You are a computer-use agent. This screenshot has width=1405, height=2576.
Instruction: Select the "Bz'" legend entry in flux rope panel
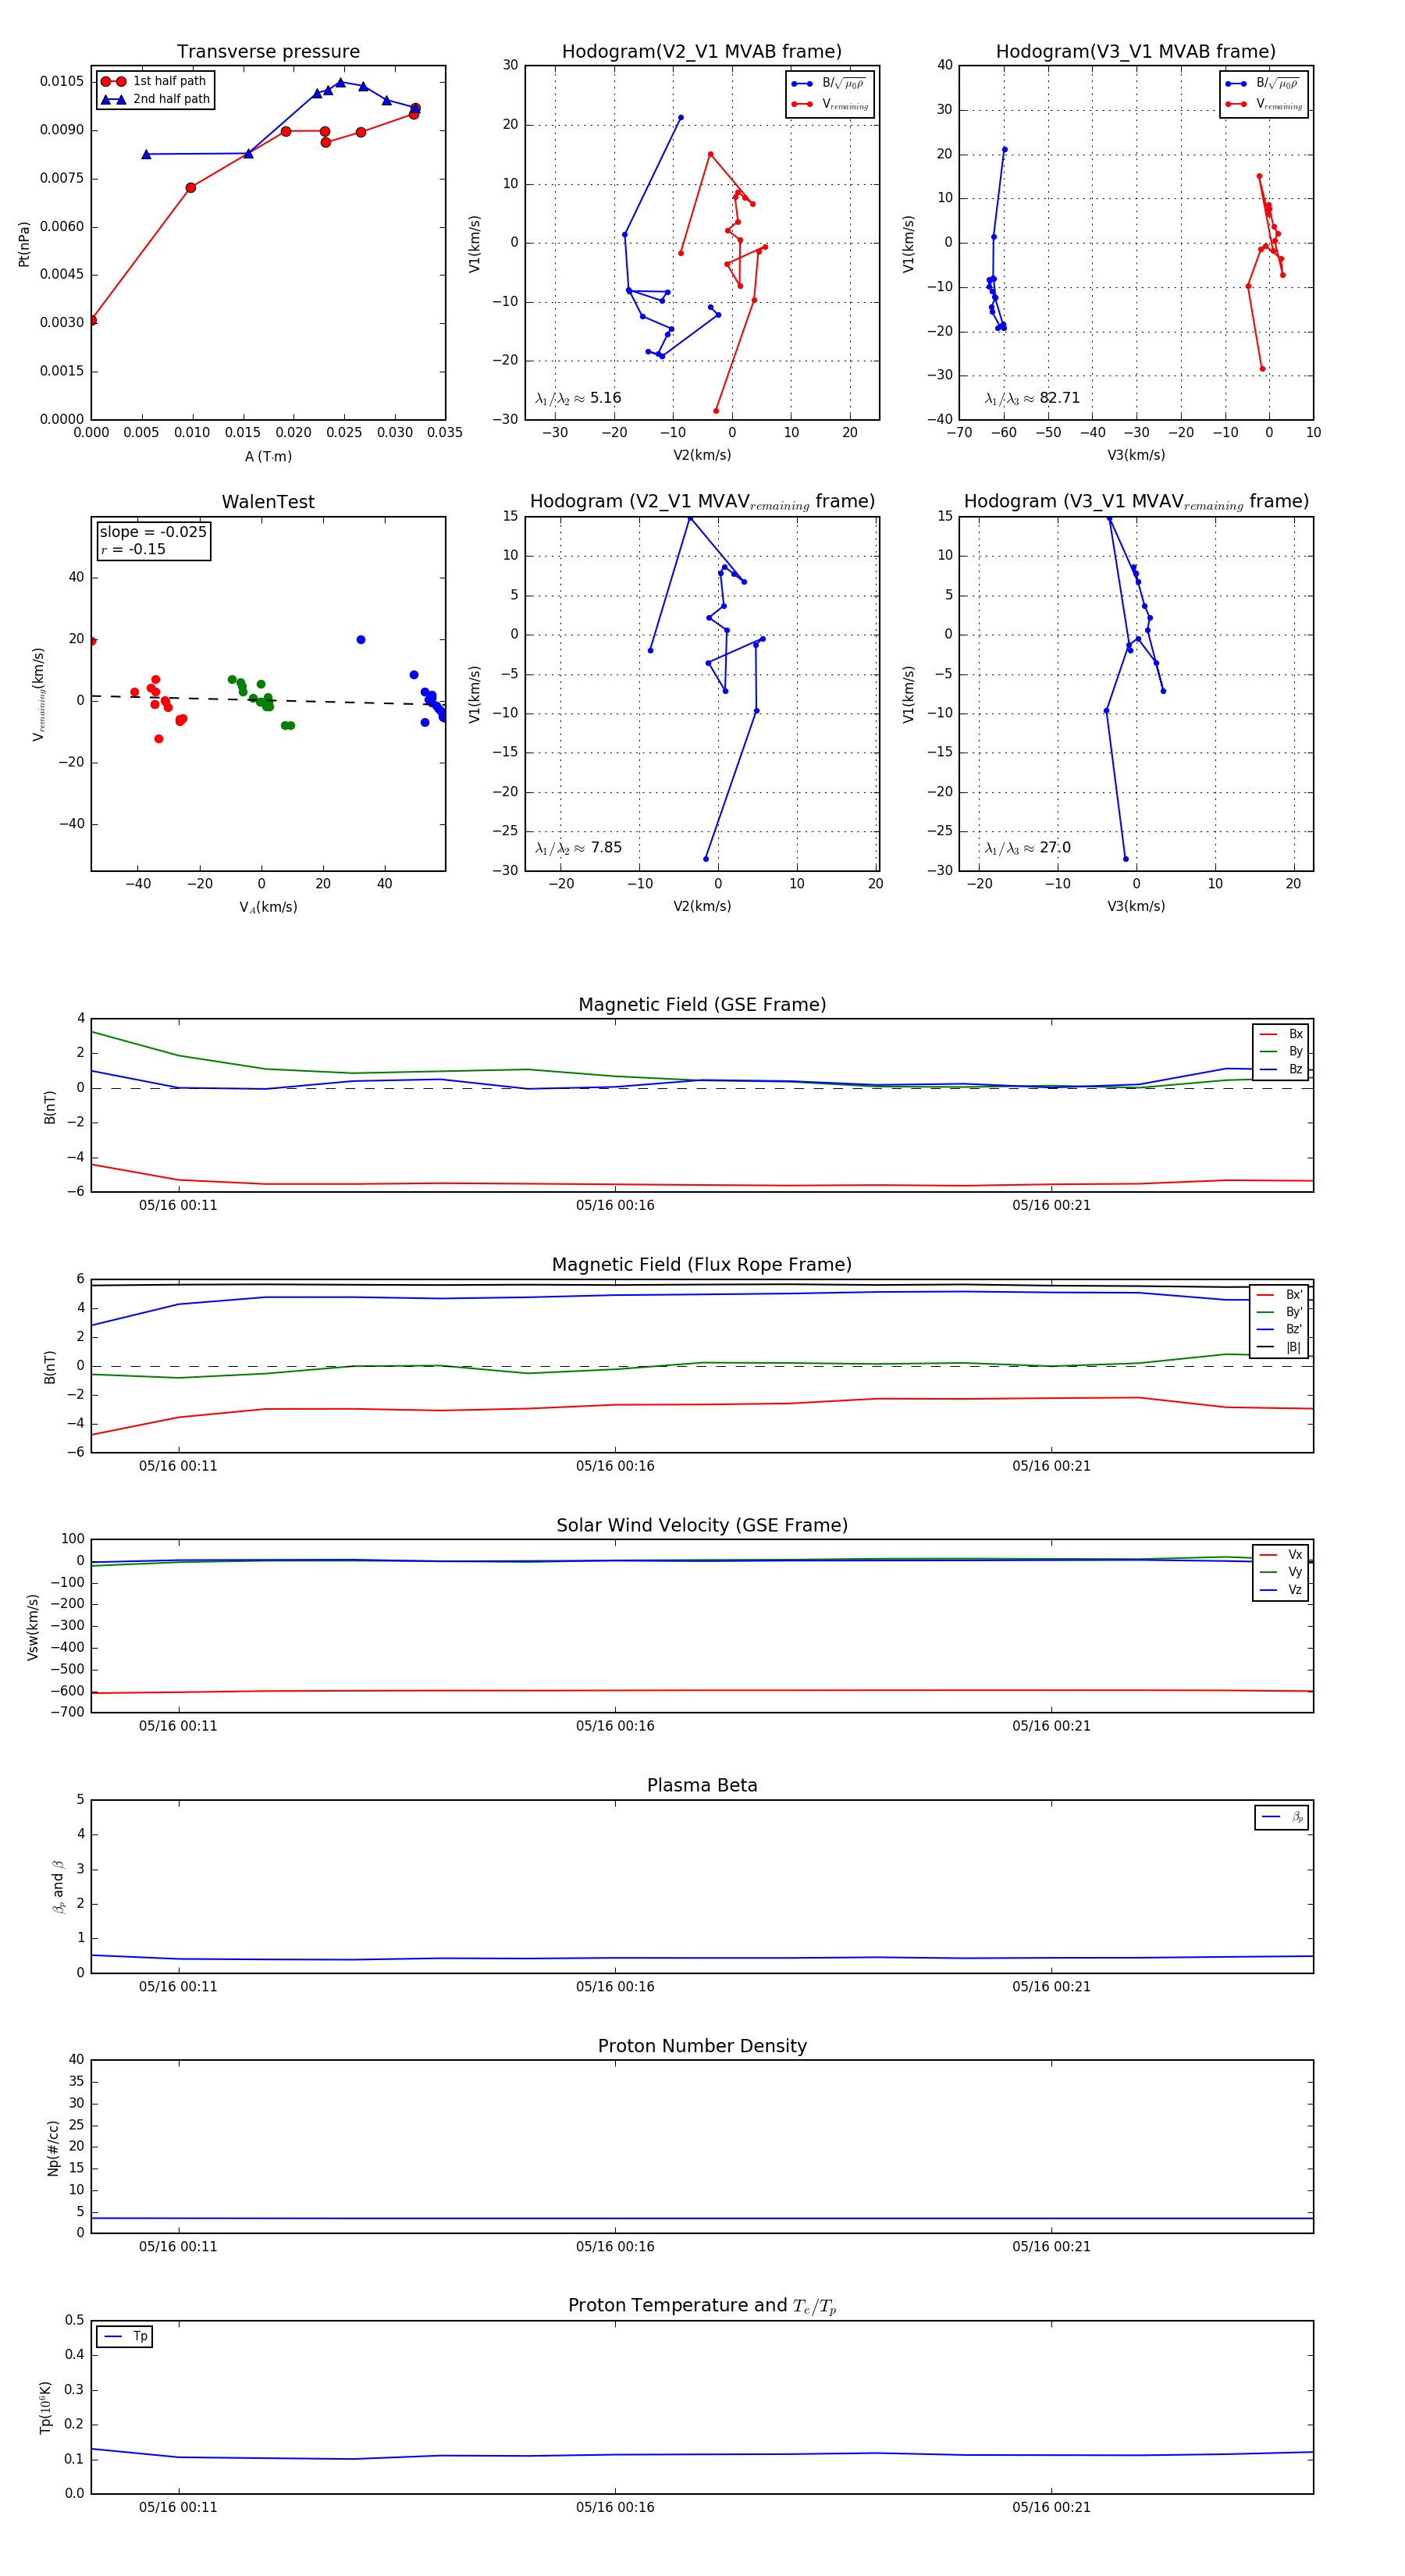coord(1280,1329)
